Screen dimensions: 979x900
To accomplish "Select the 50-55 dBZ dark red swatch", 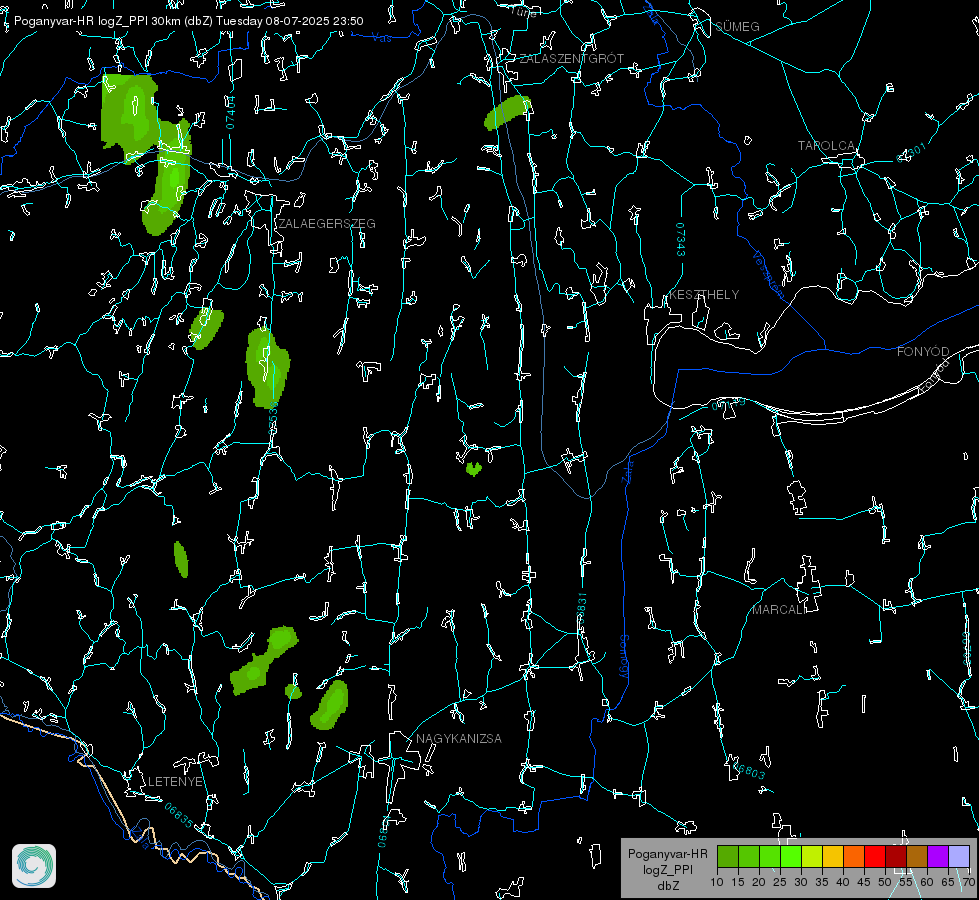I will tap(896, 857).
